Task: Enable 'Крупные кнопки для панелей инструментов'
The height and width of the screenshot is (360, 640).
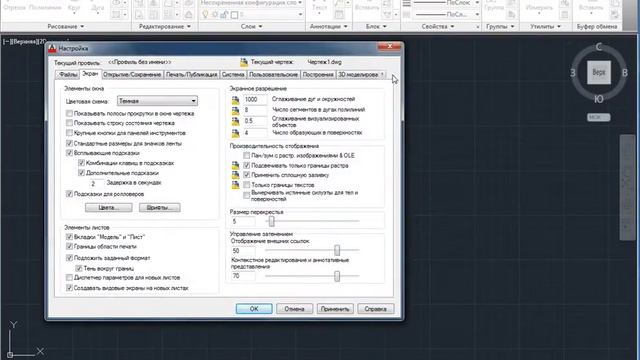Action: (69, 133)
